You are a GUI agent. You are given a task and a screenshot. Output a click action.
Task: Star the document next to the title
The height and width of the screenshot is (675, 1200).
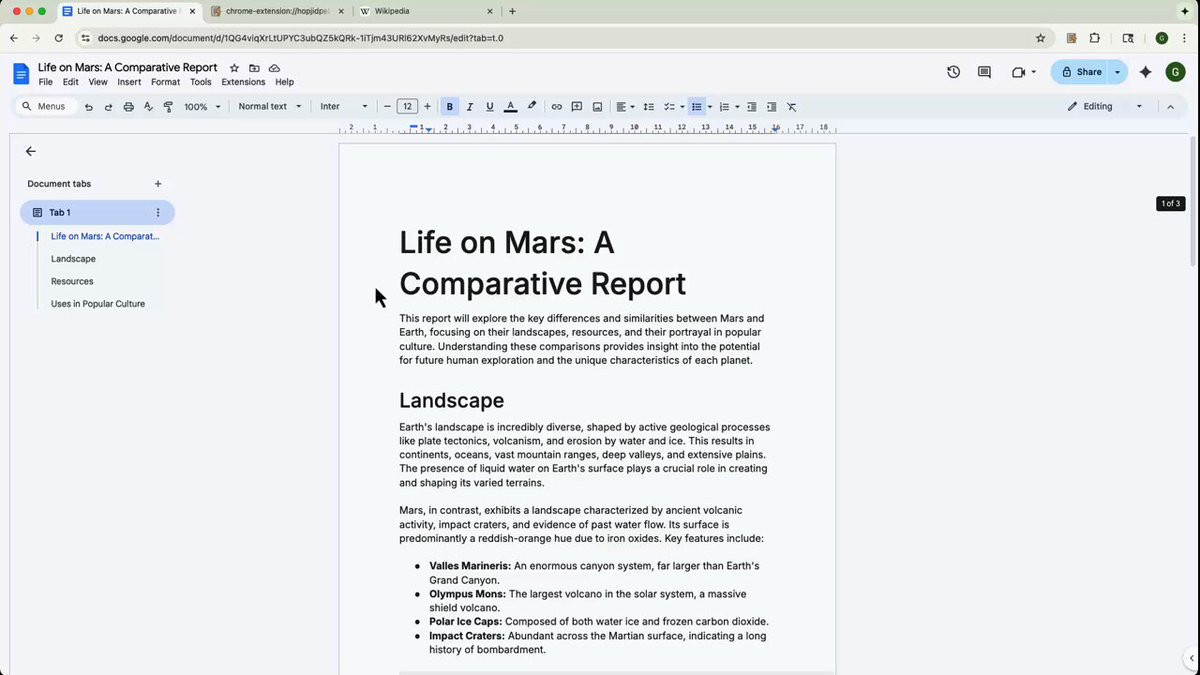click(234, 68)
